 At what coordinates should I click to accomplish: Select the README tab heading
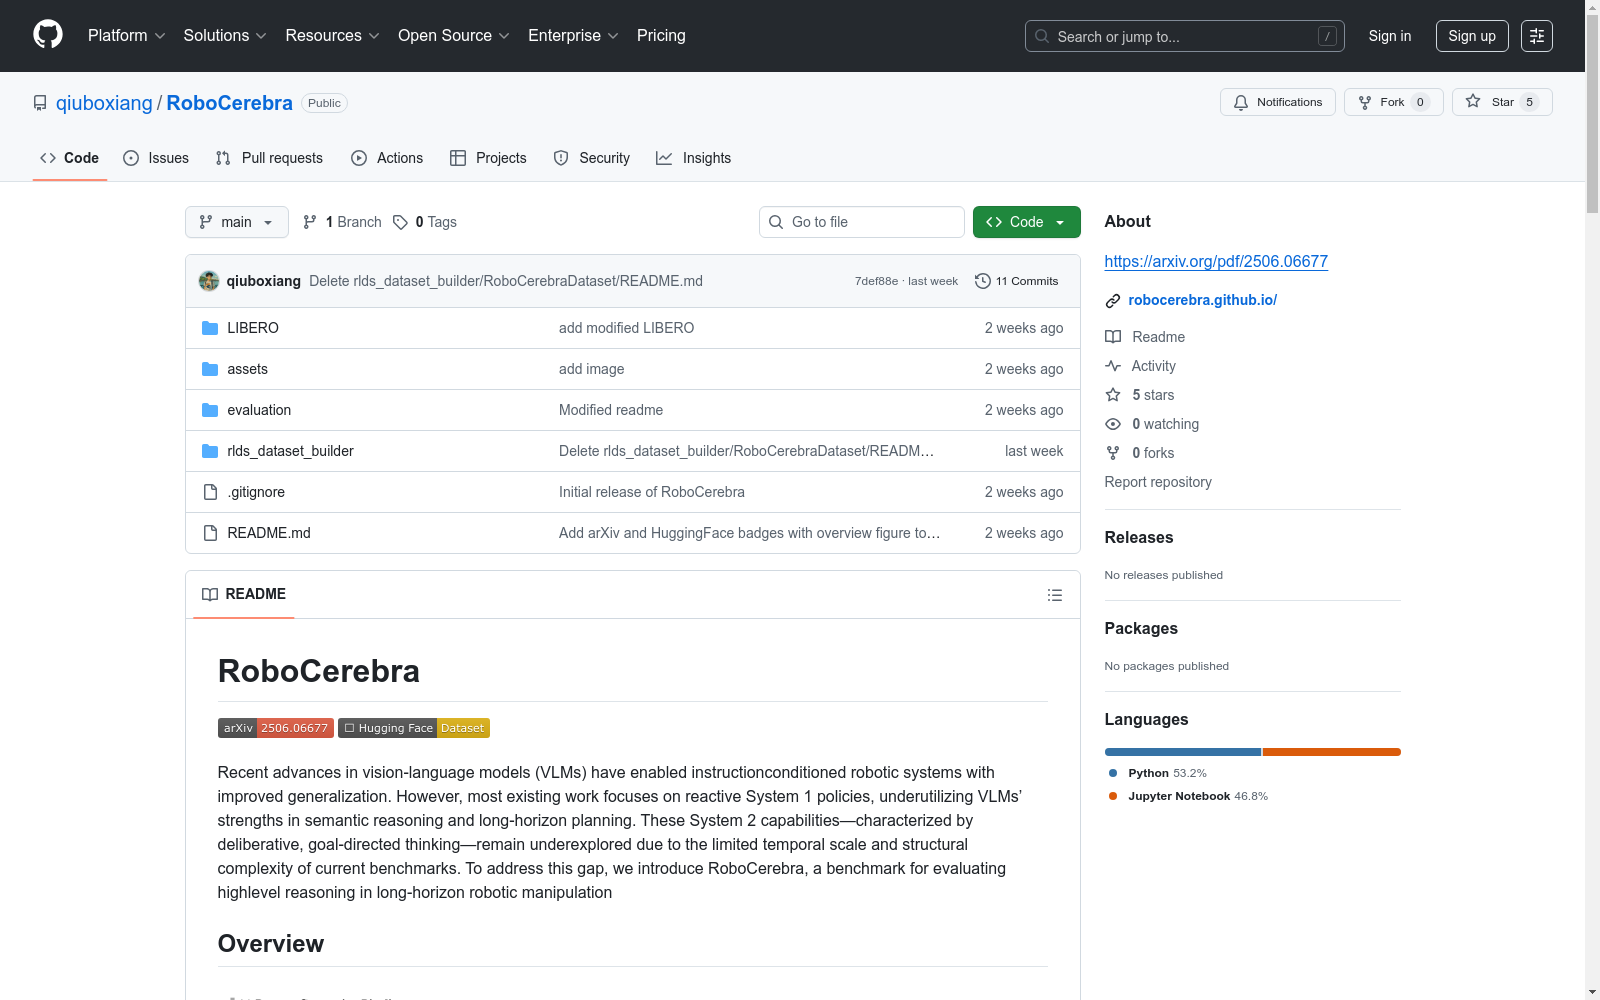pyautogui.click(x=244, y=594)
